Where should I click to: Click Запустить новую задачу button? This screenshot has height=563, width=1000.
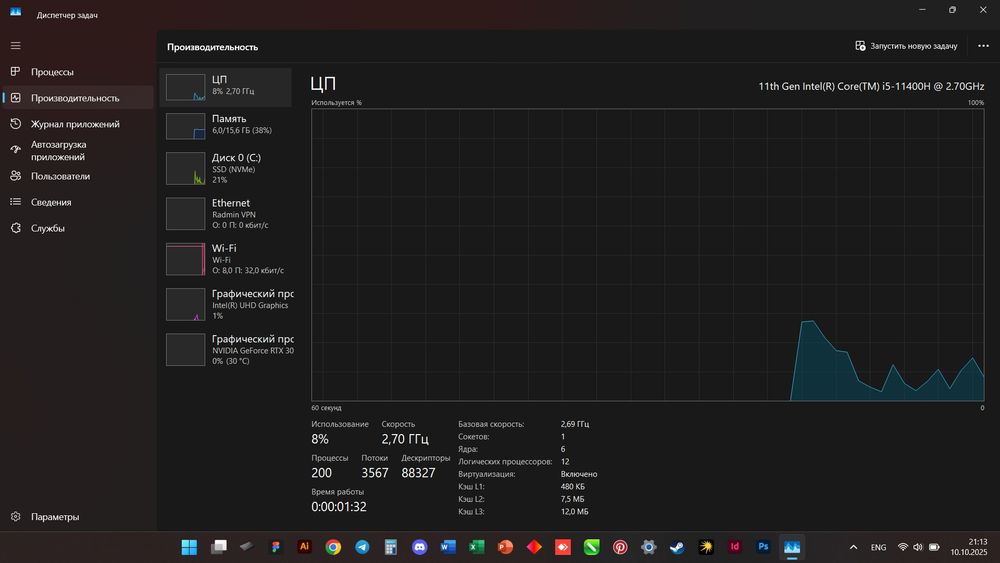(906, 46)
